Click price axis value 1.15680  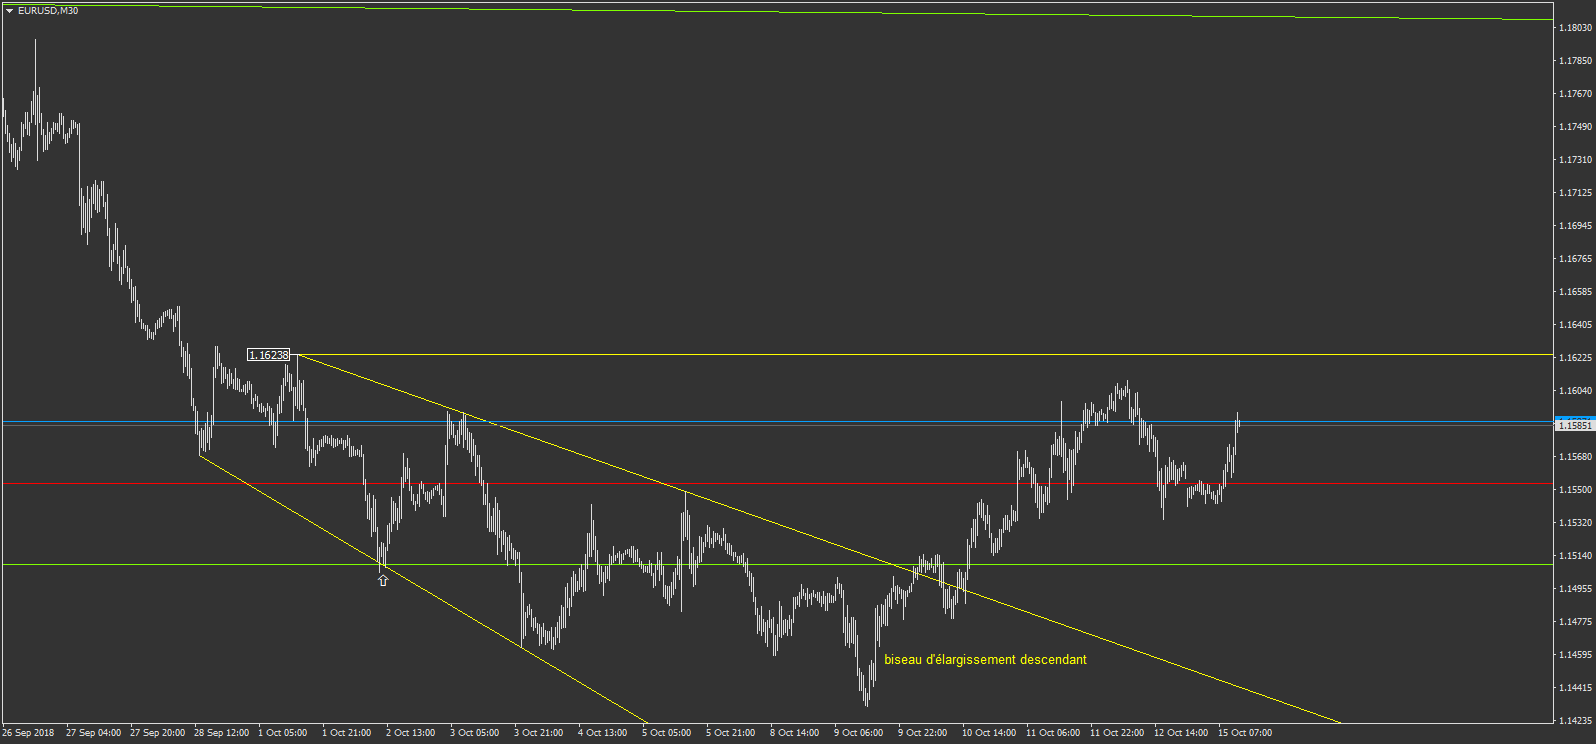1575,457
